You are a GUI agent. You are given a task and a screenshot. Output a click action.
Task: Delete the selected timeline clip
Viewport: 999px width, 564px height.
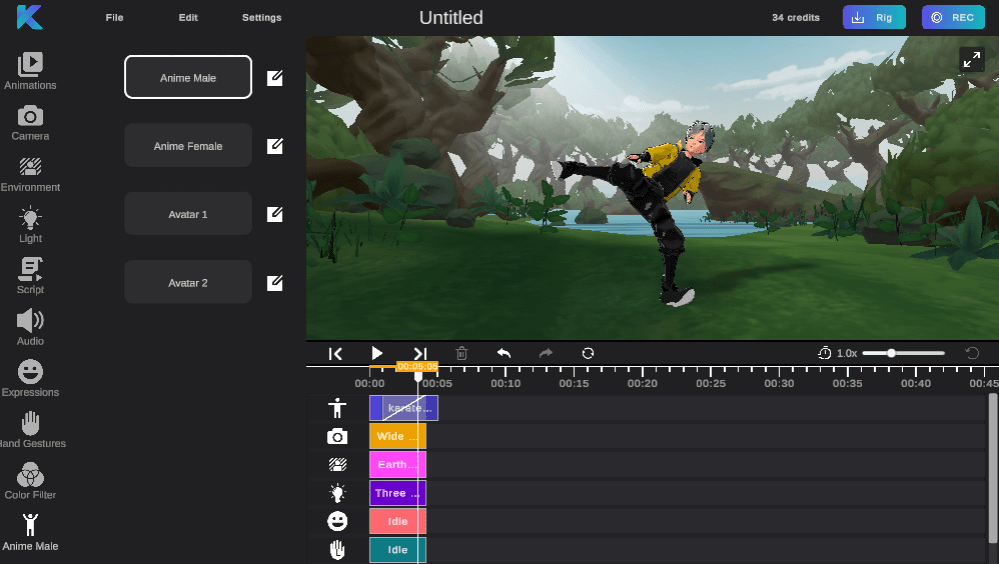[461, 353]
